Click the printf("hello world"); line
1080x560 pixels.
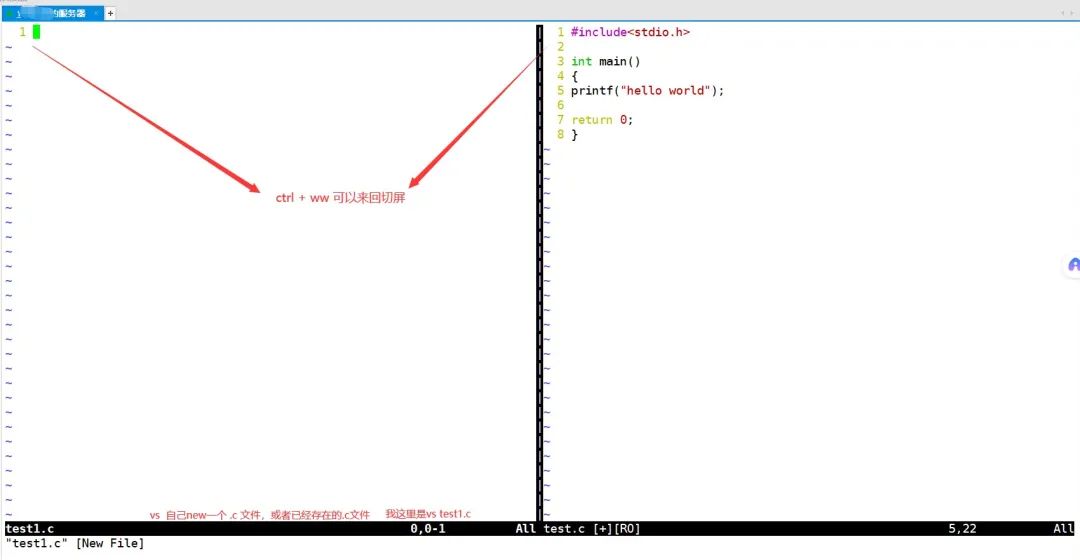[x=647, y=90]
